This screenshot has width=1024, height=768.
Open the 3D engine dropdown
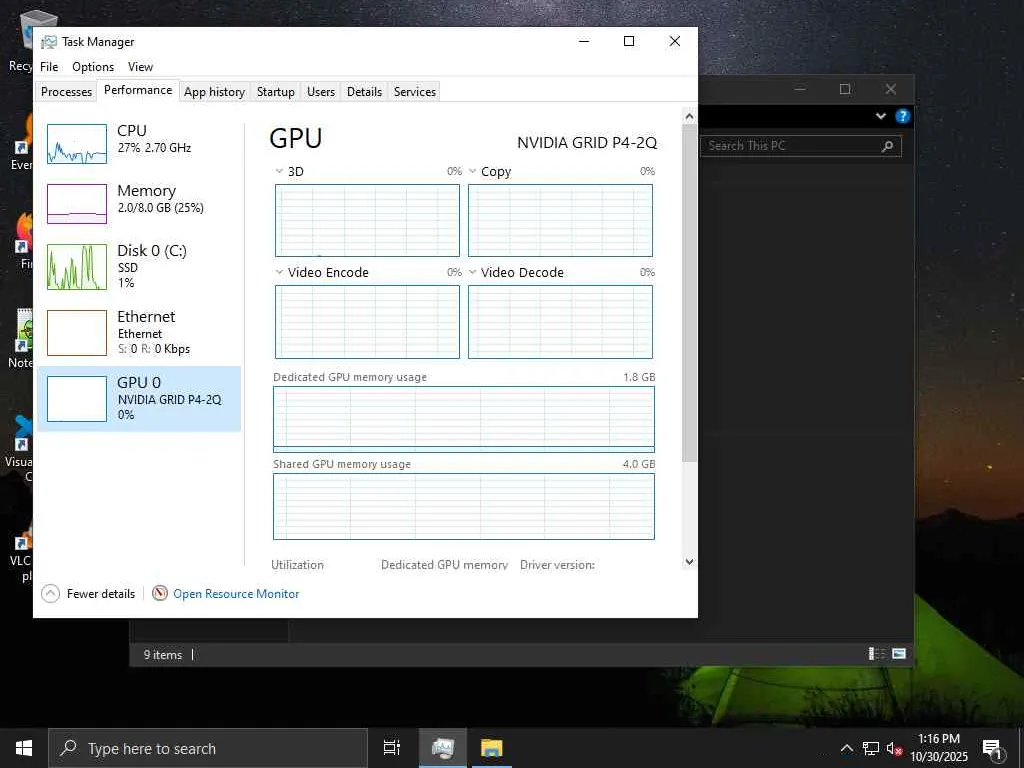[x=280, y=172]
